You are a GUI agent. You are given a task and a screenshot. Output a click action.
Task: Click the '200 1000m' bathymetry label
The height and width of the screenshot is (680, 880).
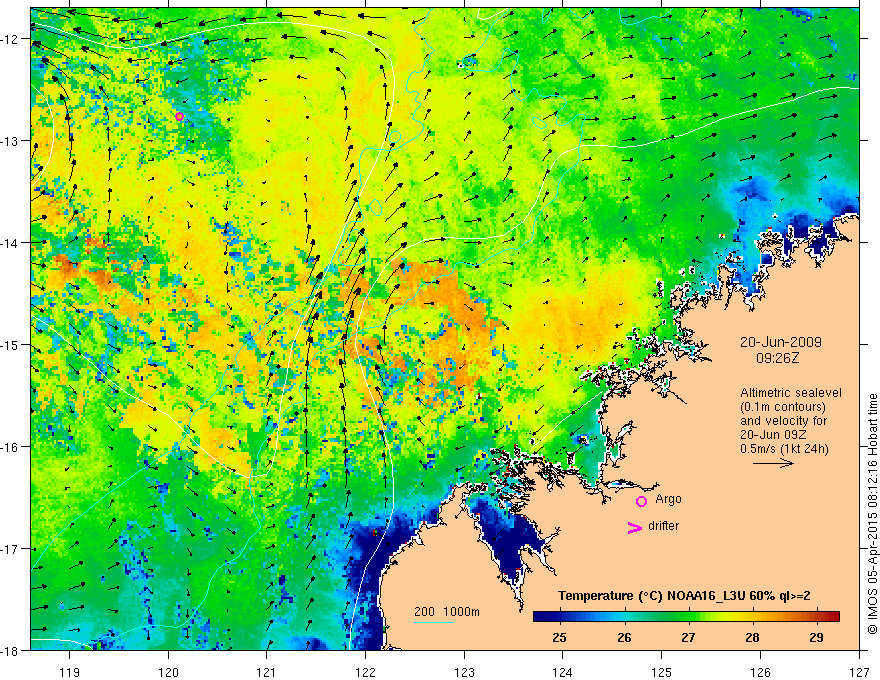point(447,612)
